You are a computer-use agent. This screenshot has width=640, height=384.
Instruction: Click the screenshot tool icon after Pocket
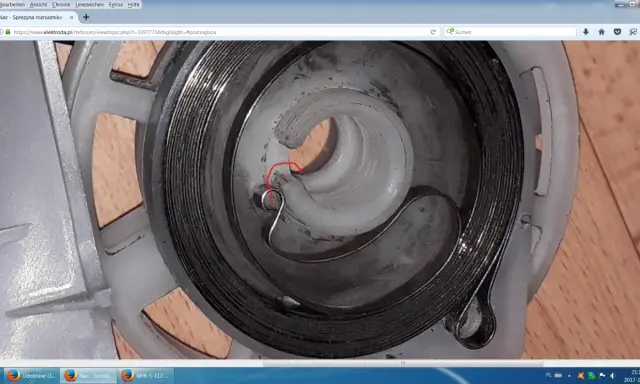click(x=633, y=32)
